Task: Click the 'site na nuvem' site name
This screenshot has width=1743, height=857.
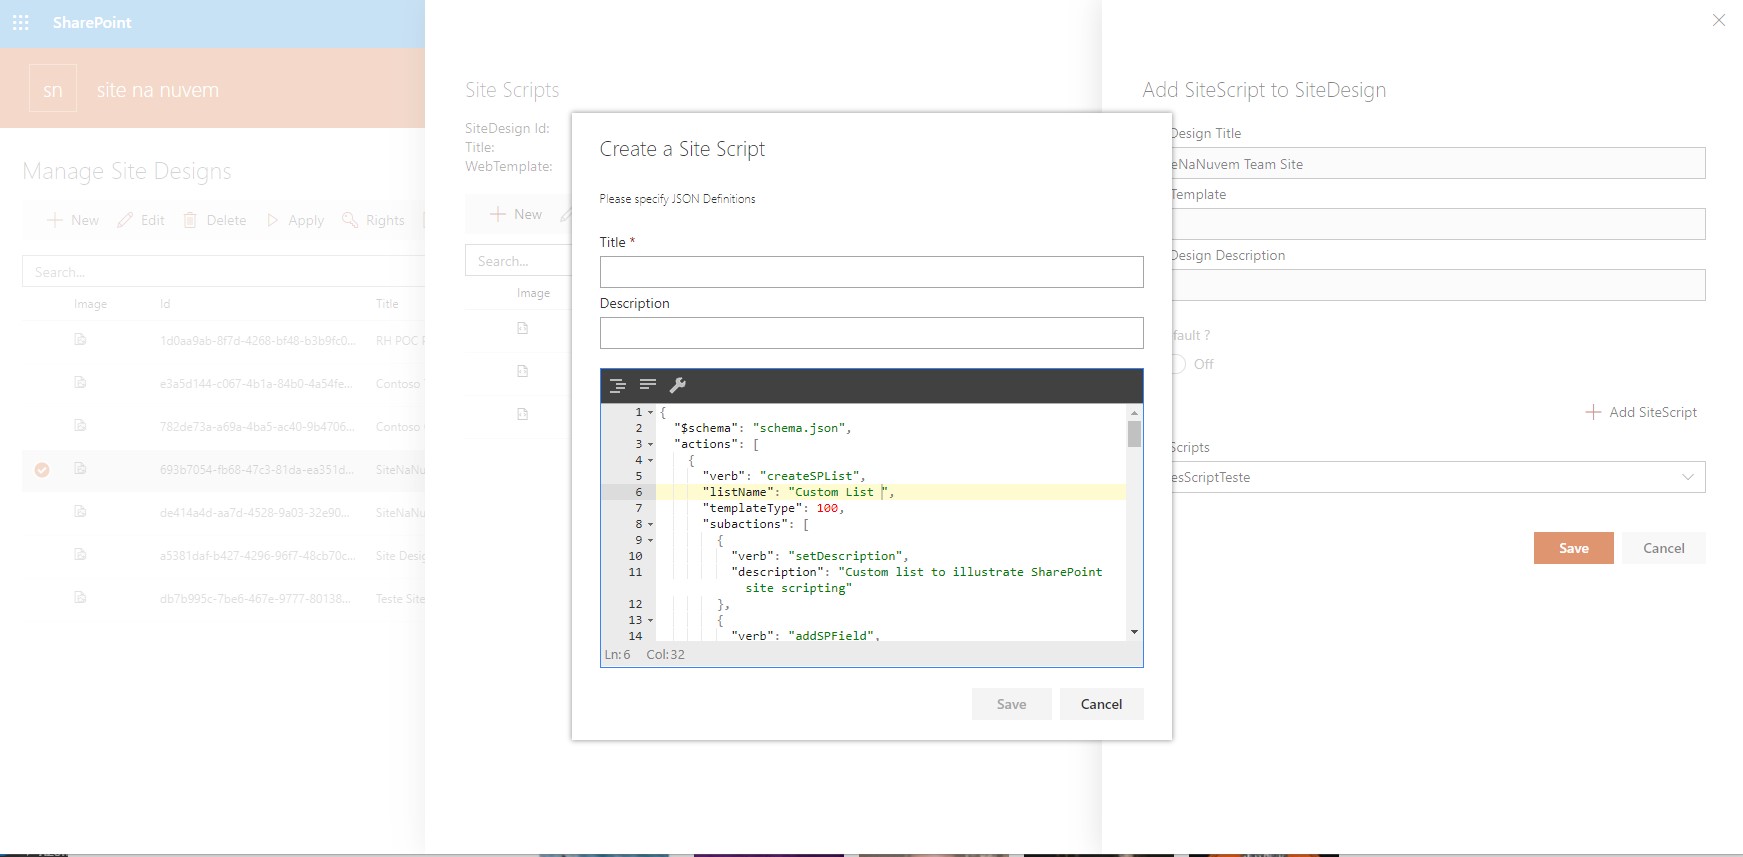Action: pos(158,90)
